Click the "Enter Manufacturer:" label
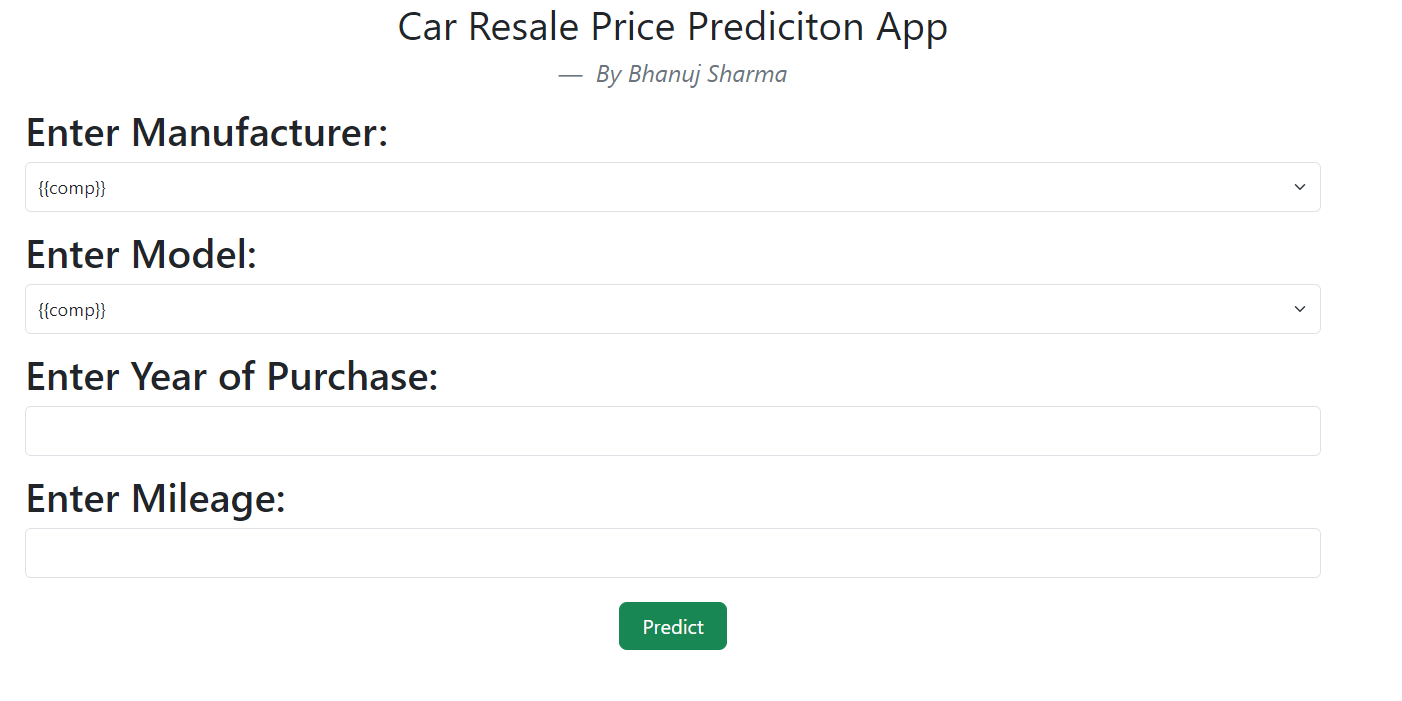The width and height of the screenshot is (1402, 701). tap(207, 132)
